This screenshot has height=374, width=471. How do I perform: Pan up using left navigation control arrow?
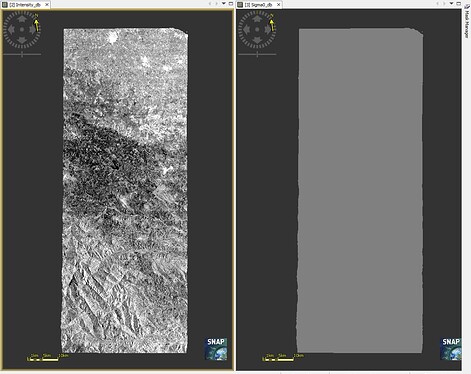coord(22,19)
